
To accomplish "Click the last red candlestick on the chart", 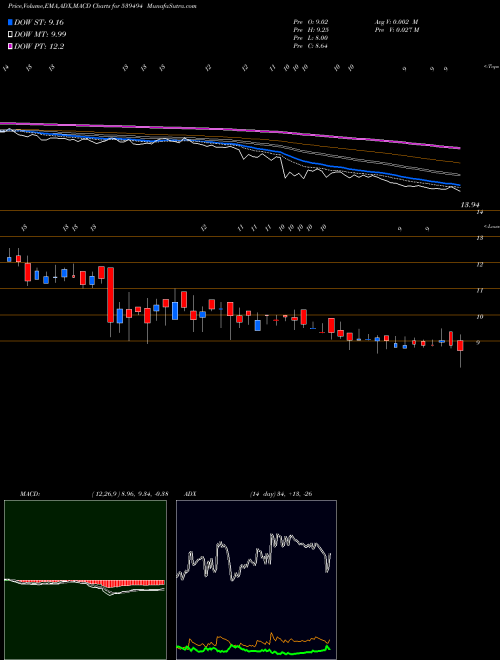I will pos(460,346).
